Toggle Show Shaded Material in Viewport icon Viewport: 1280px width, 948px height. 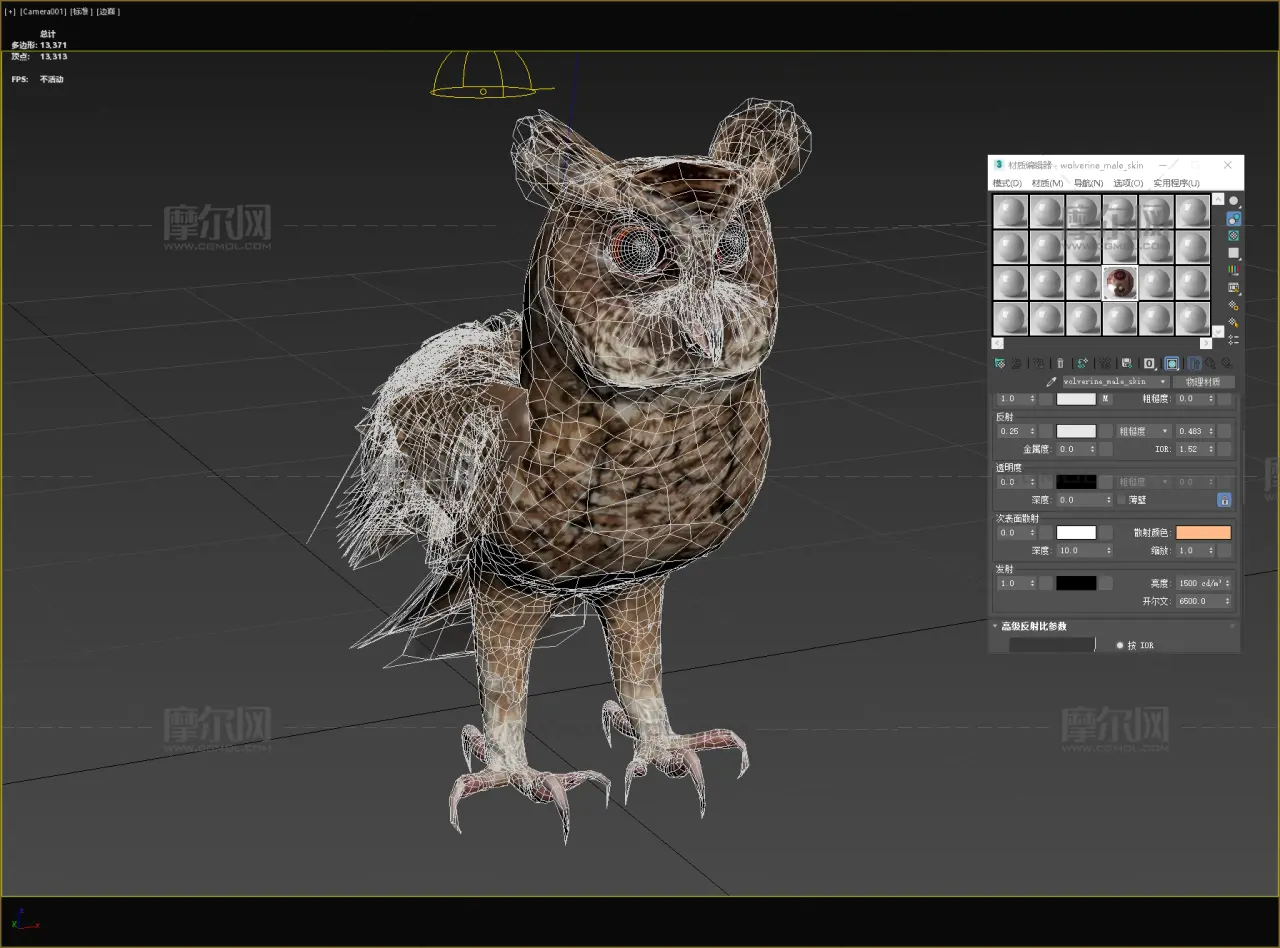(1171, 363)
